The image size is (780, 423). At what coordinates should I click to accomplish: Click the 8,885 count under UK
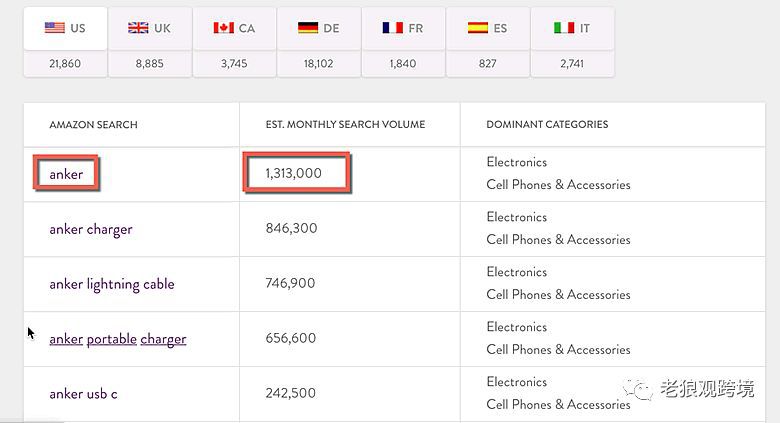click(x=150, y=64)
